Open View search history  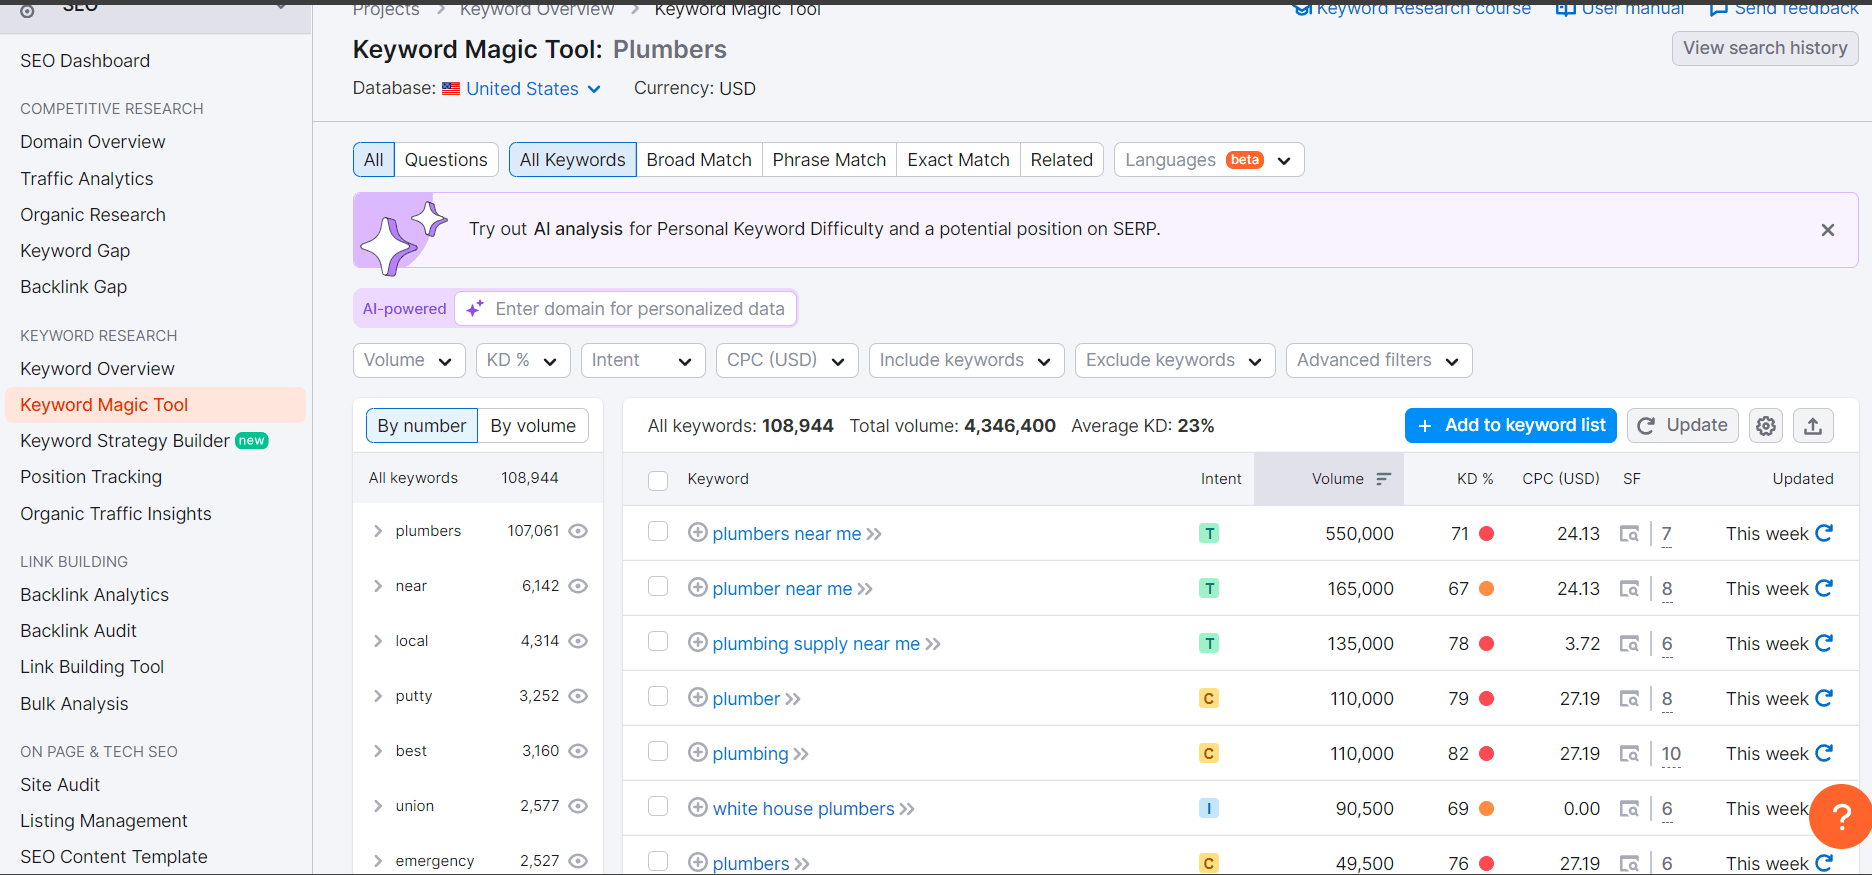tap(1765, 48)
